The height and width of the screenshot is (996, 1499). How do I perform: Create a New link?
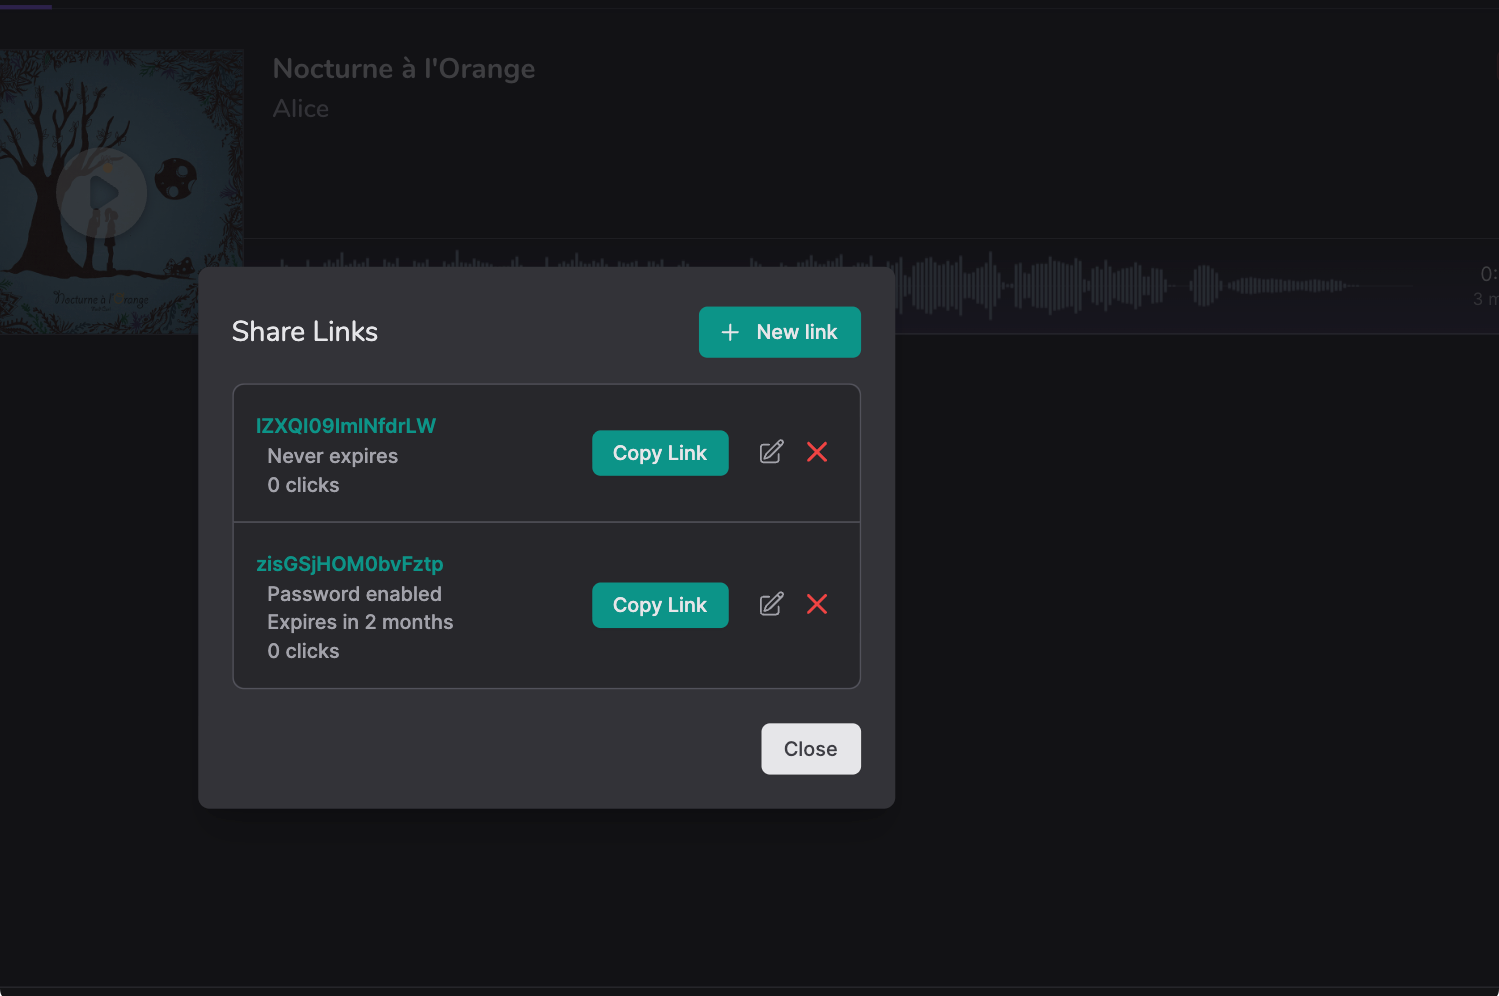tap(780, 332)
